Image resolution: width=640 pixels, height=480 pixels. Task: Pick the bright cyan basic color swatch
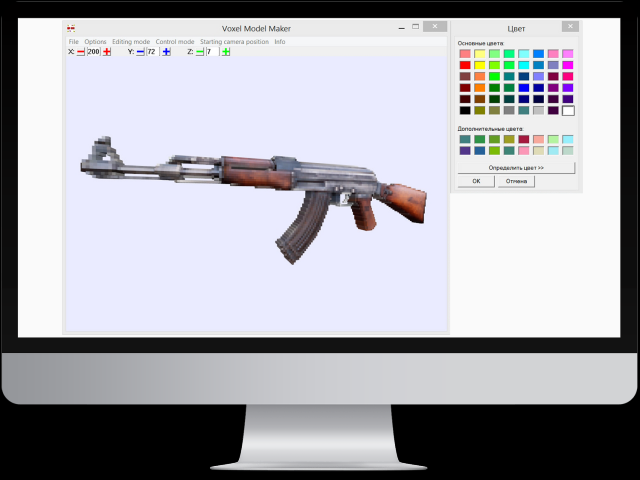click(x=524, y=65)
